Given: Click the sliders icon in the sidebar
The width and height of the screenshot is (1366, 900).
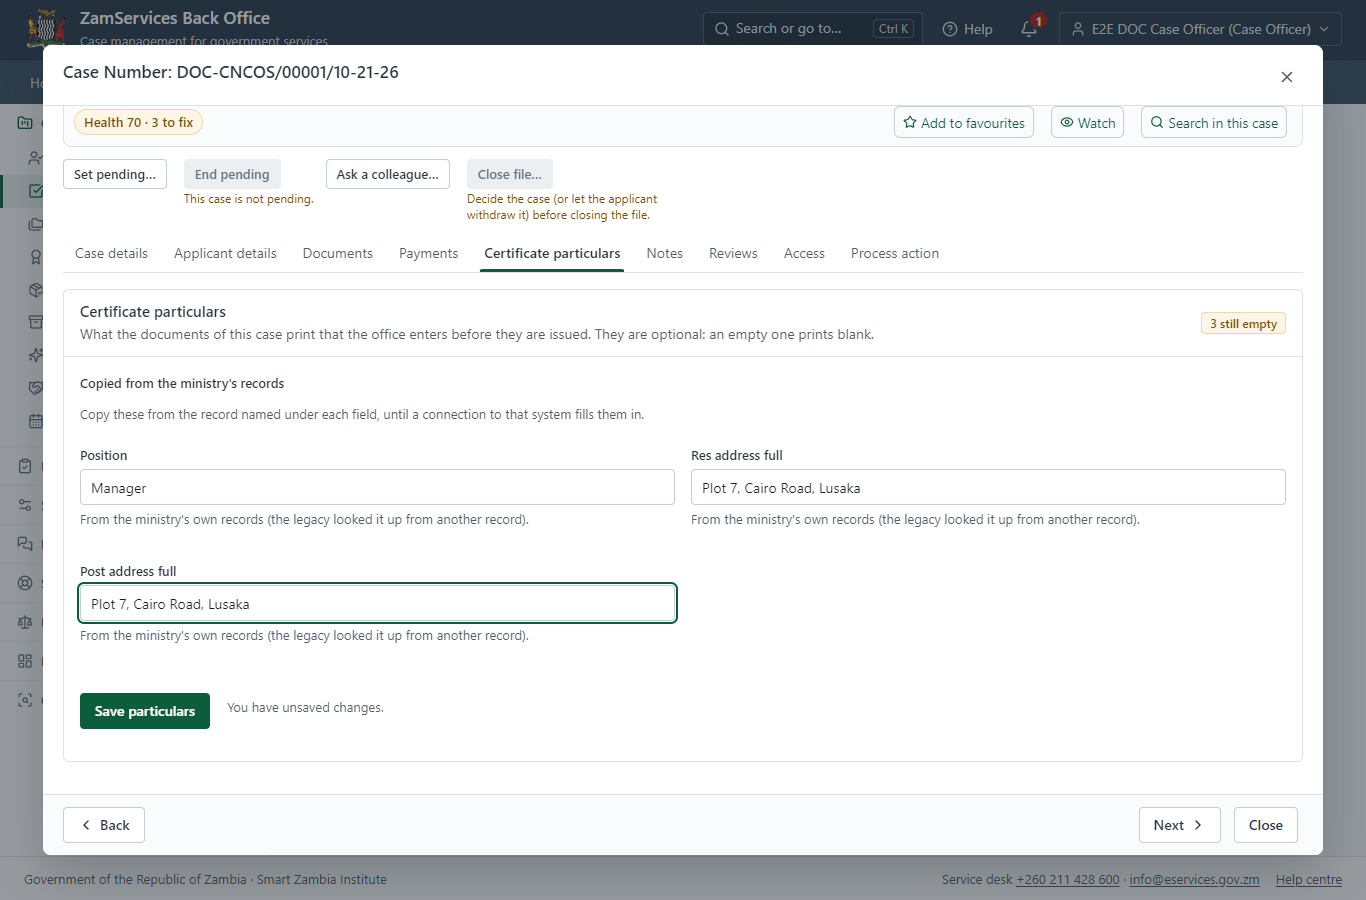Looking at the screenshot, I should click(x=25, y=505).
